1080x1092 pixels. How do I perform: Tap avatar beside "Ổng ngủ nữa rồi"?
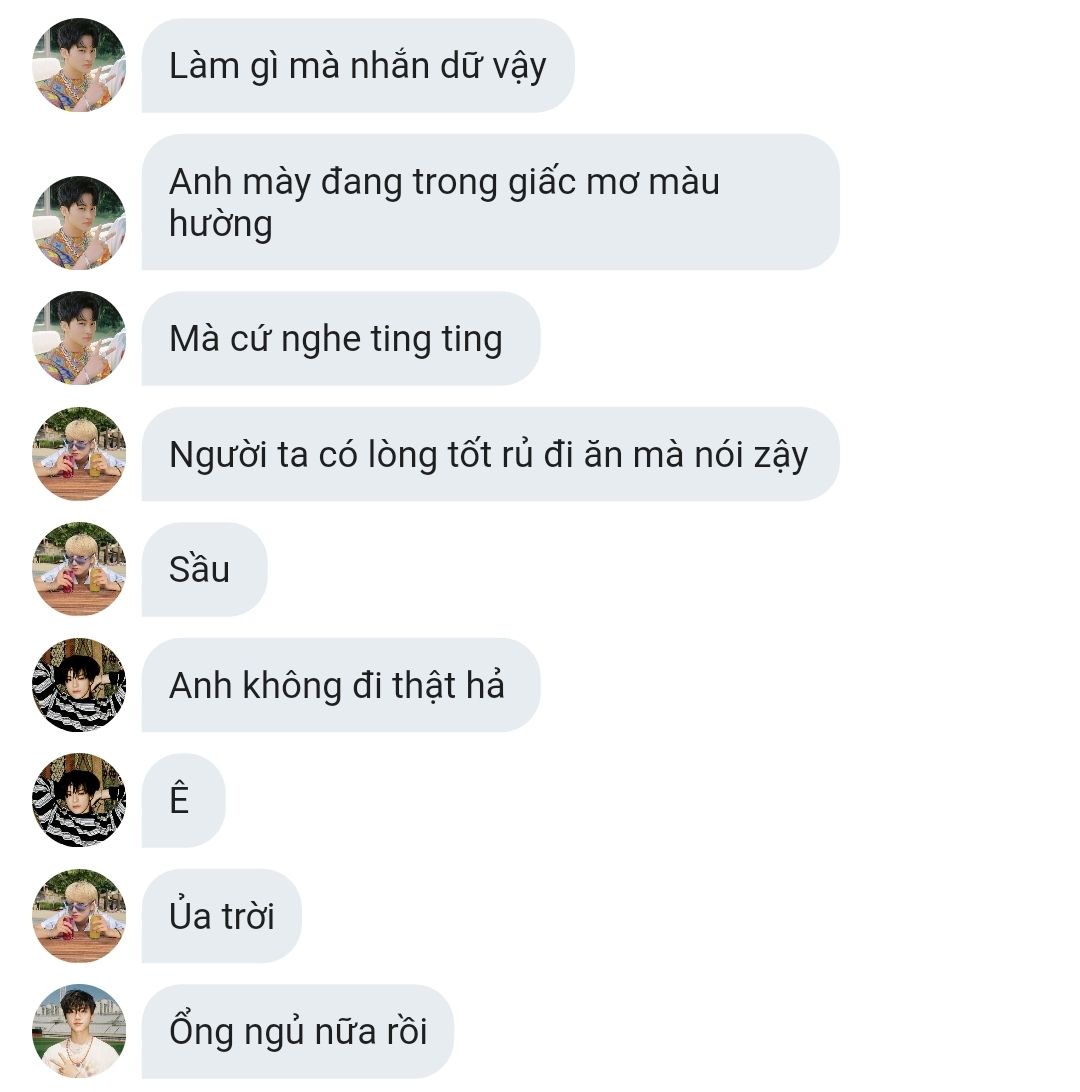[x=79, y=1031]
